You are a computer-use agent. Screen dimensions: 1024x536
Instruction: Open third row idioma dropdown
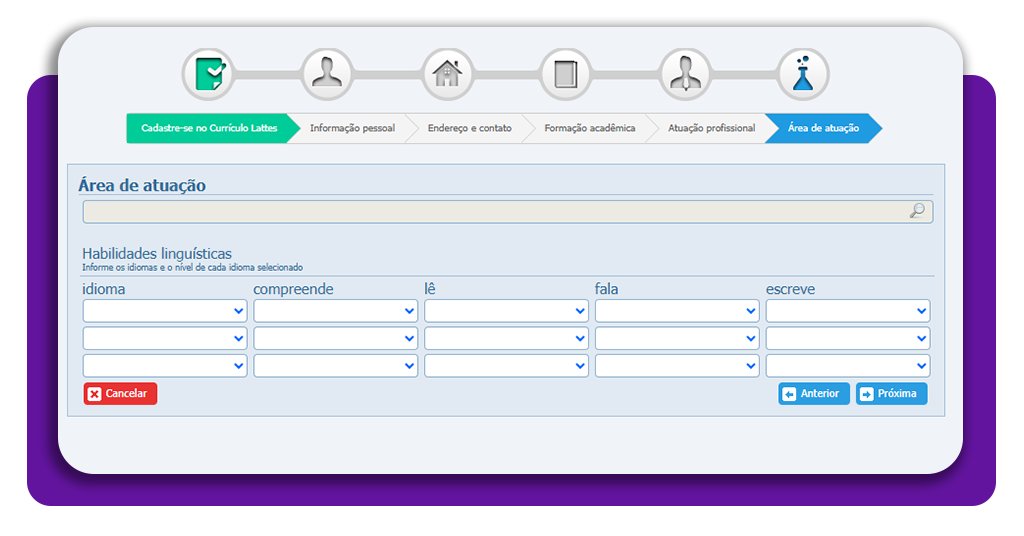165,366
